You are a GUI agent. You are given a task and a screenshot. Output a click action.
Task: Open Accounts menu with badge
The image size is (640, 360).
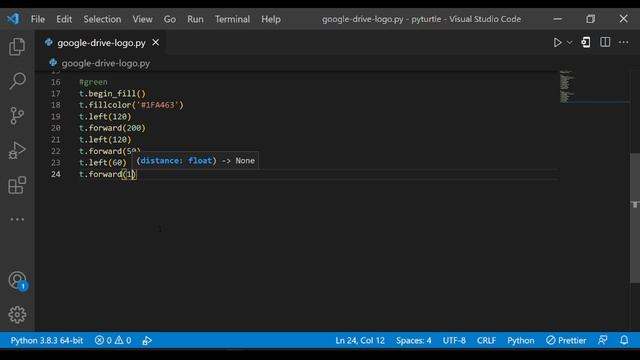(18, 281)
